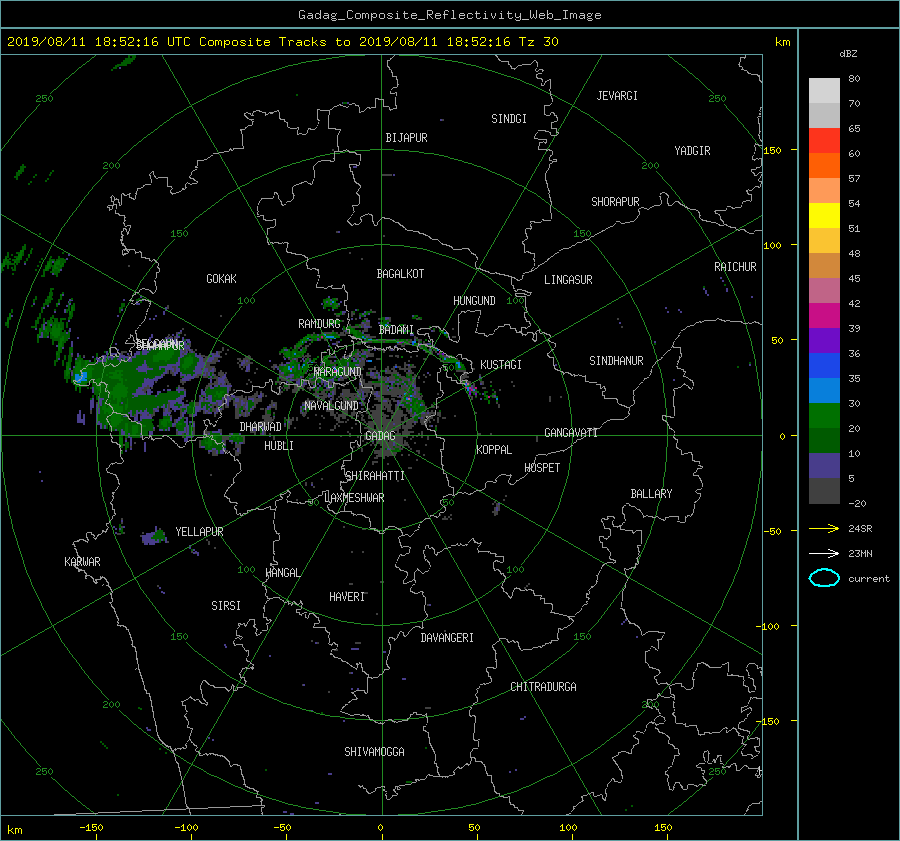900x841 pixels.
Task: Select the GANGAVATI label on the map
Action: pos(571,433)
